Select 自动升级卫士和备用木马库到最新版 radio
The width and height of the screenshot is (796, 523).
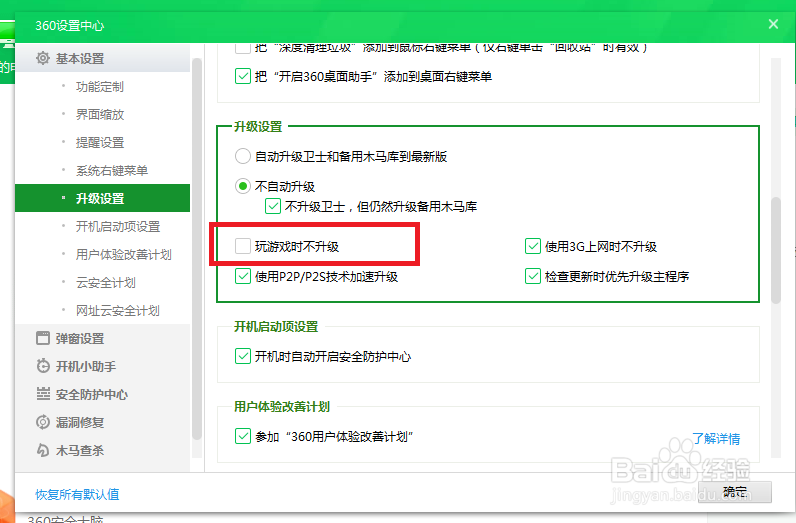coord(243,156)
